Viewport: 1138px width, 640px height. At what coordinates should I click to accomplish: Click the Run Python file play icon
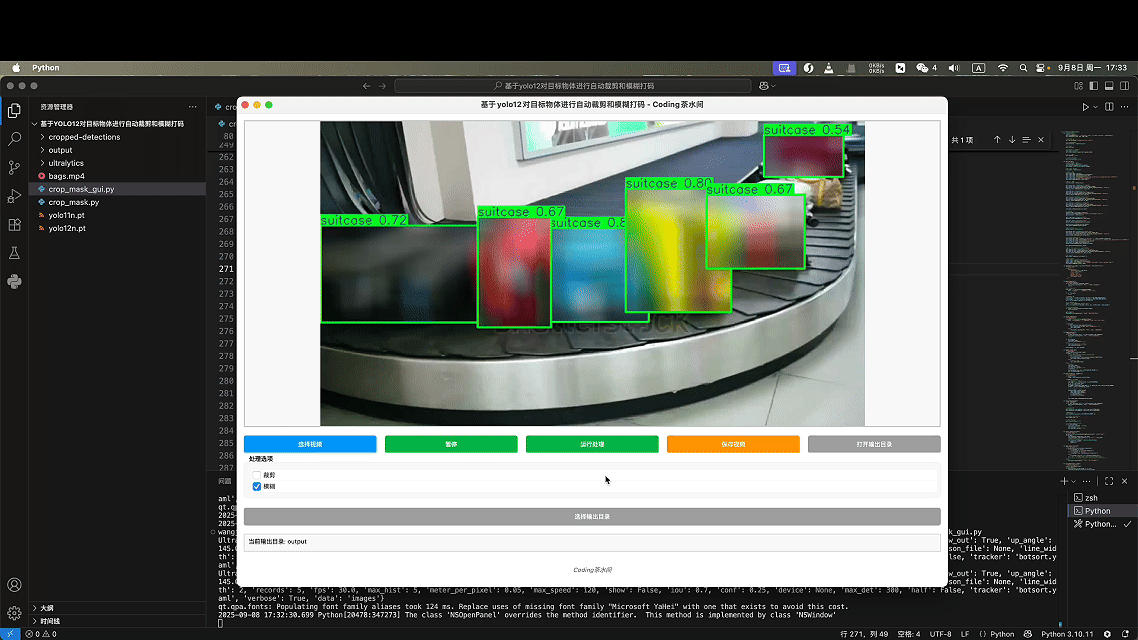point(1085,106)
